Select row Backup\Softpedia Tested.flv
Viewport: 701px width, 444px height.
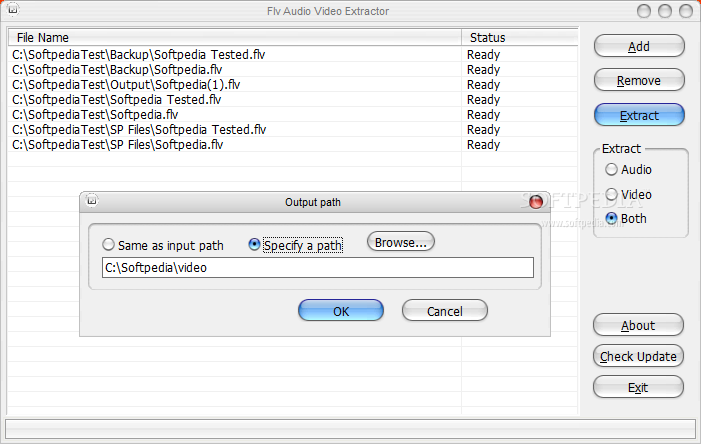pyautogui.click(x=293, y=55)
